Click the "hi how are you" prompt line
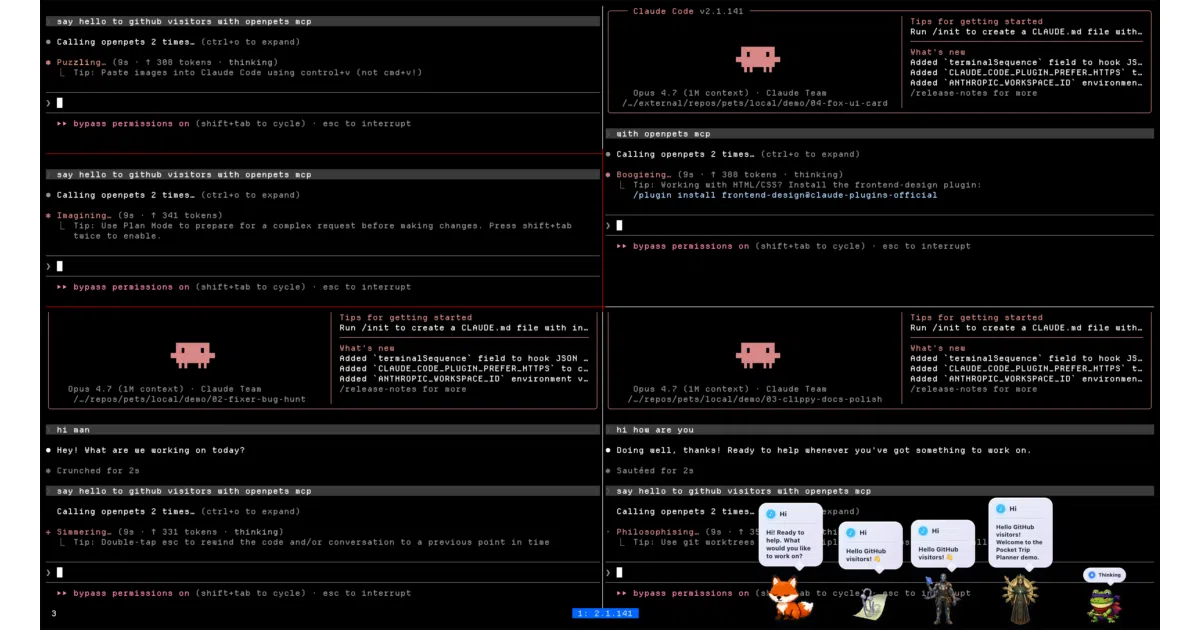This screenshot has height=630, width=1200. click(x=880, y=430)
